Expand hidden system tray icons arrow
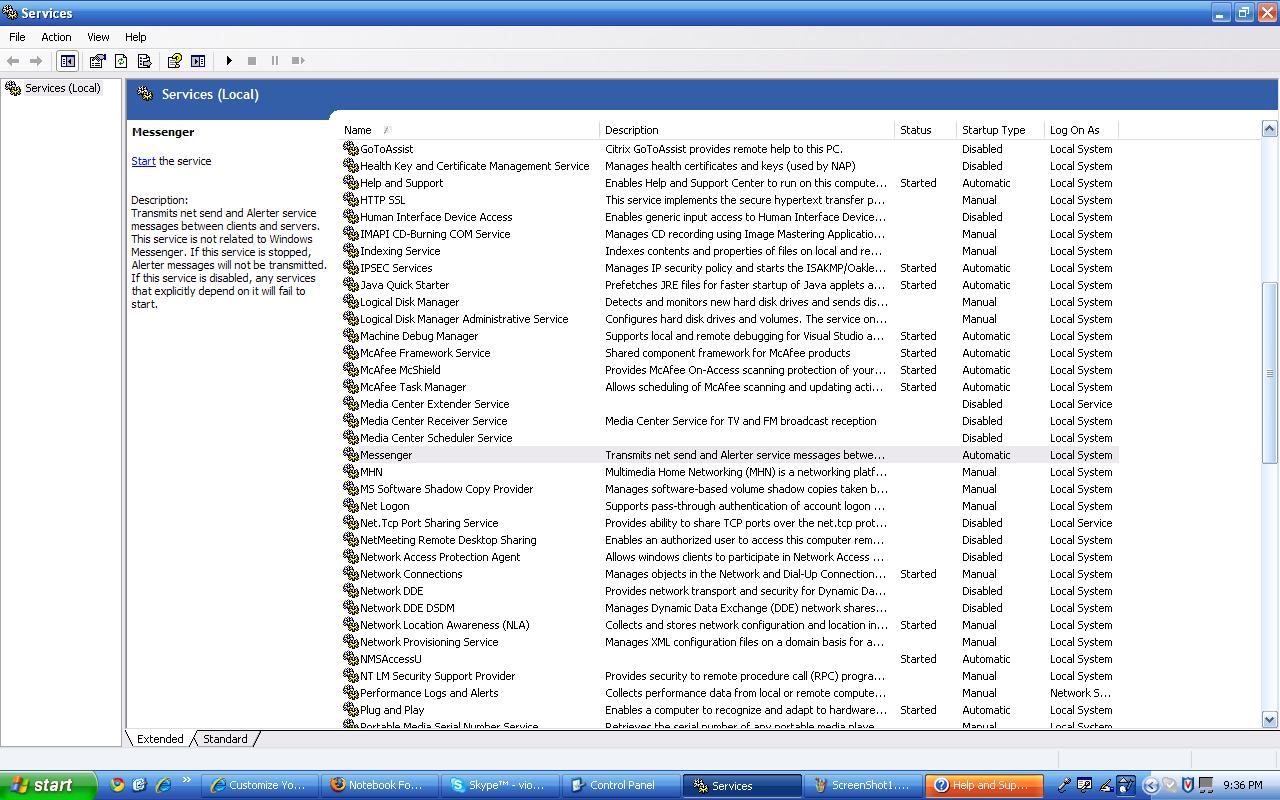 click(x=1151, y=785)
